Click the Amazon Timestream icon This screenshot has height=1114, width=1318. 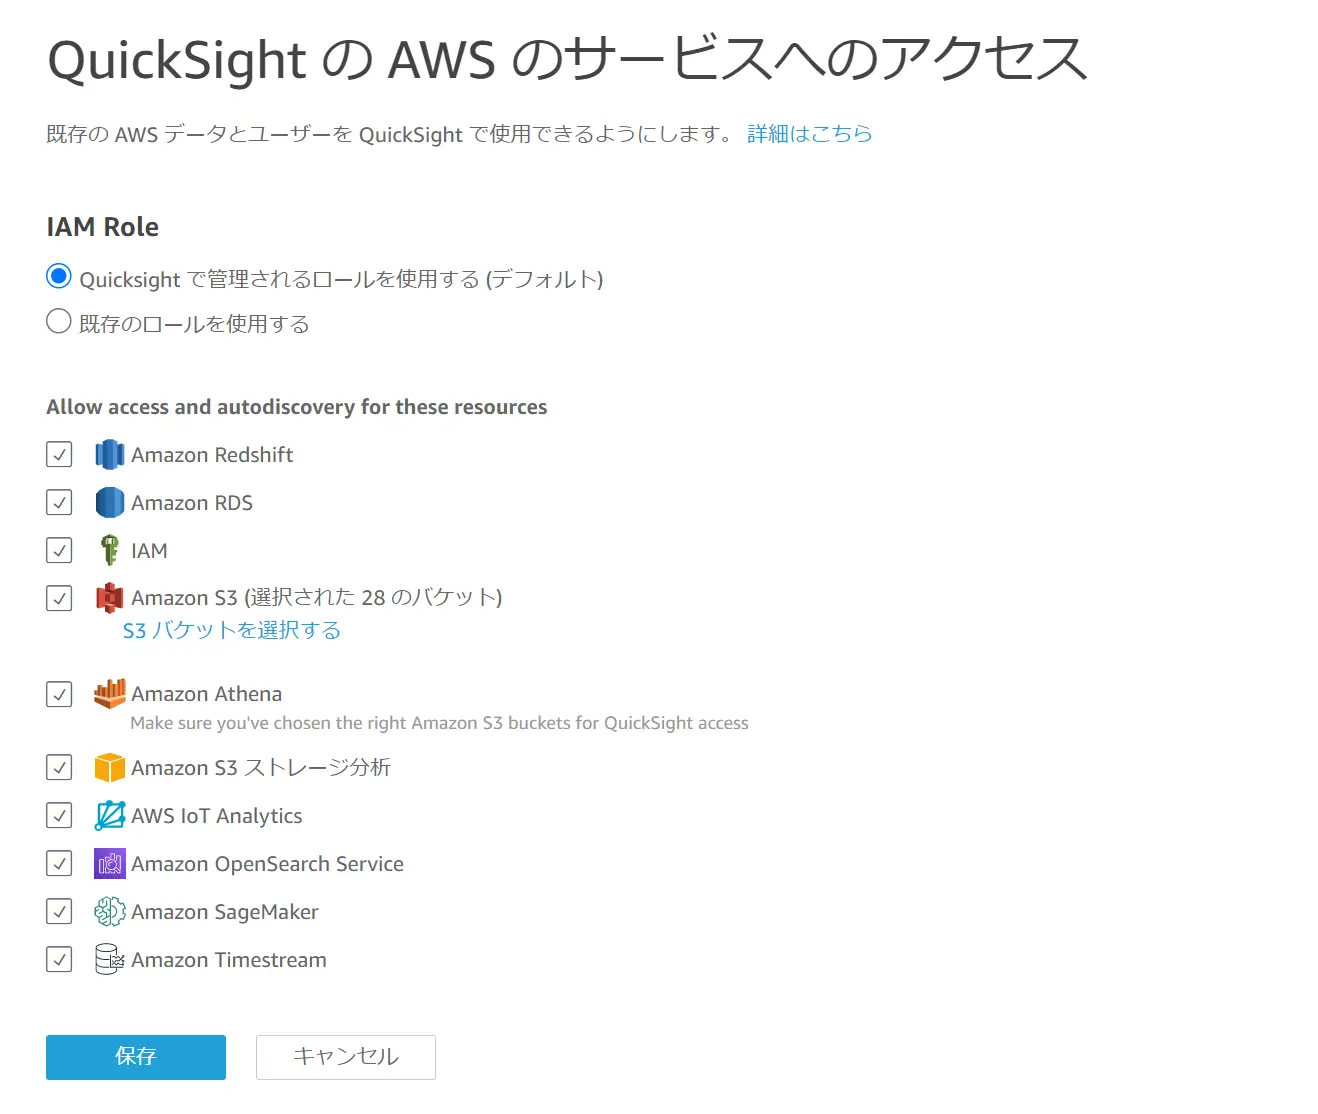click(x=110, y=959)
